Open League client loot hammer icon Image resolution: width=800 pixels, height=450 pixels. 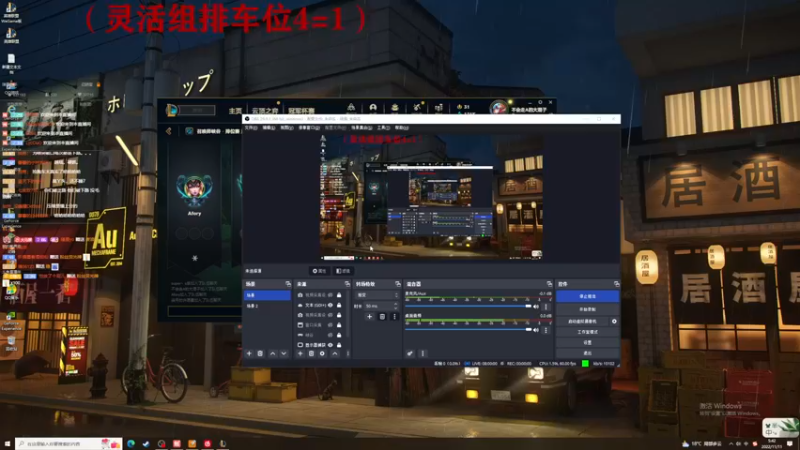pos(417,107)
